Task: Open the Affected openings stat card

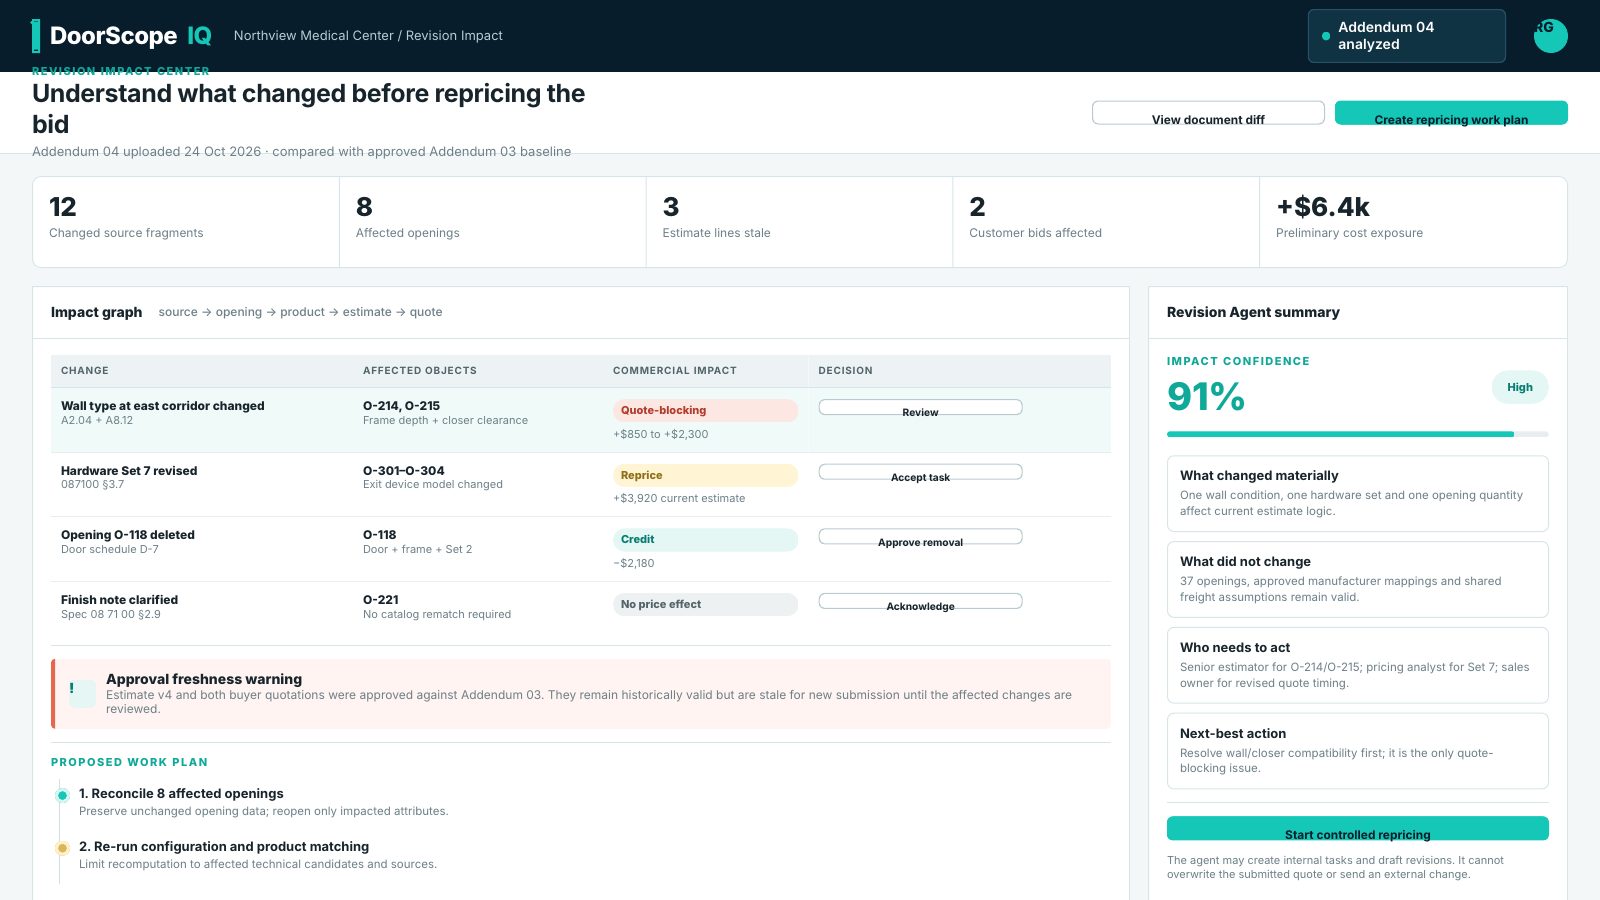Action: (493, 222)
